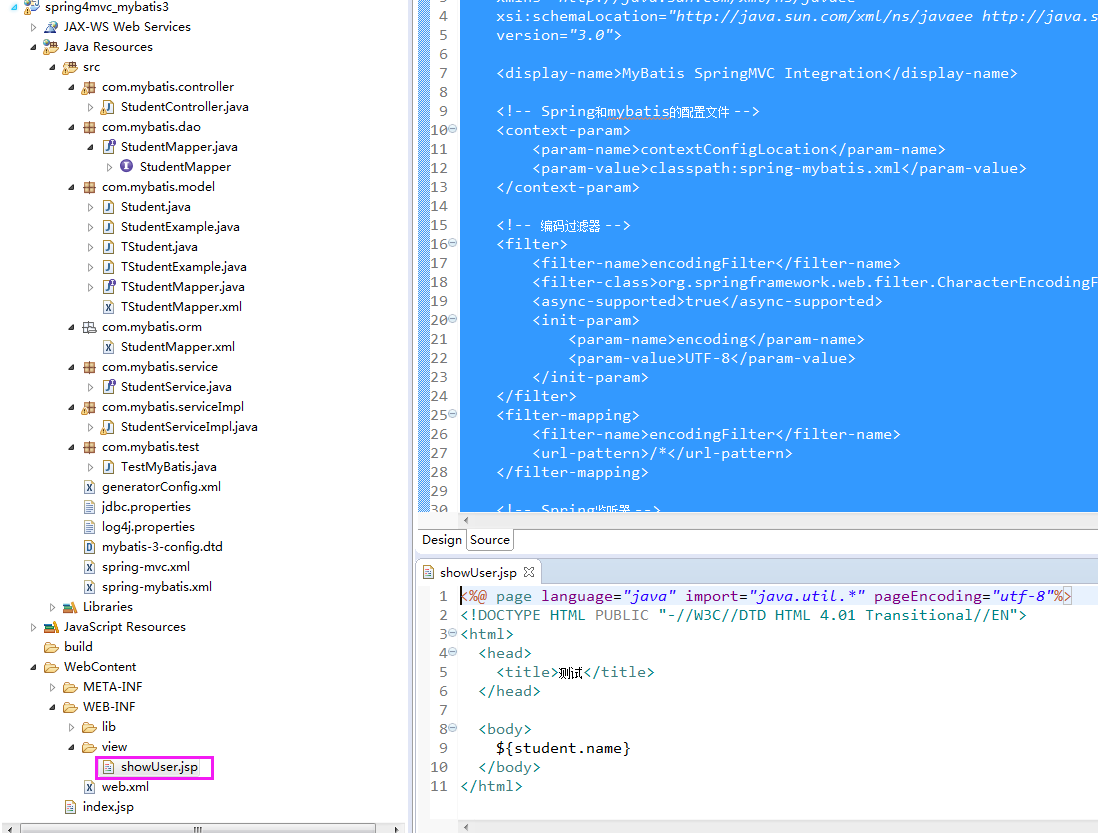The height and width of the screenshot is (833, 1098).
Task: Click index.jsp file icon
Action: pos(70,807)
